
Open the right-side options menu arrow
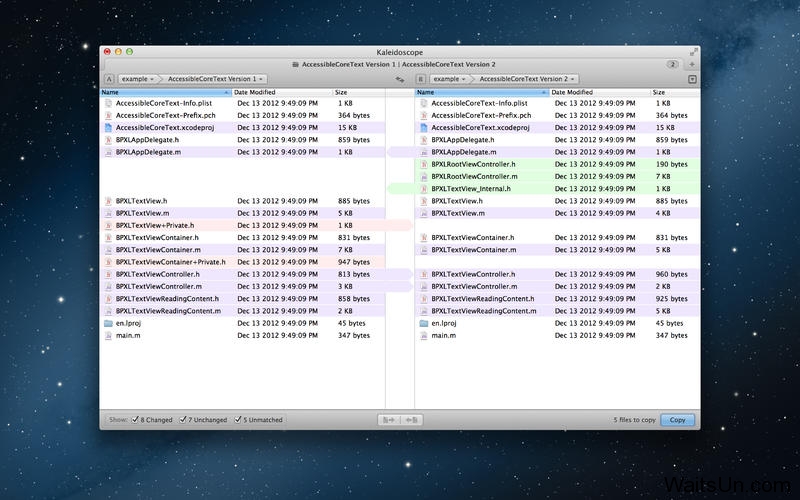(692, 78)
